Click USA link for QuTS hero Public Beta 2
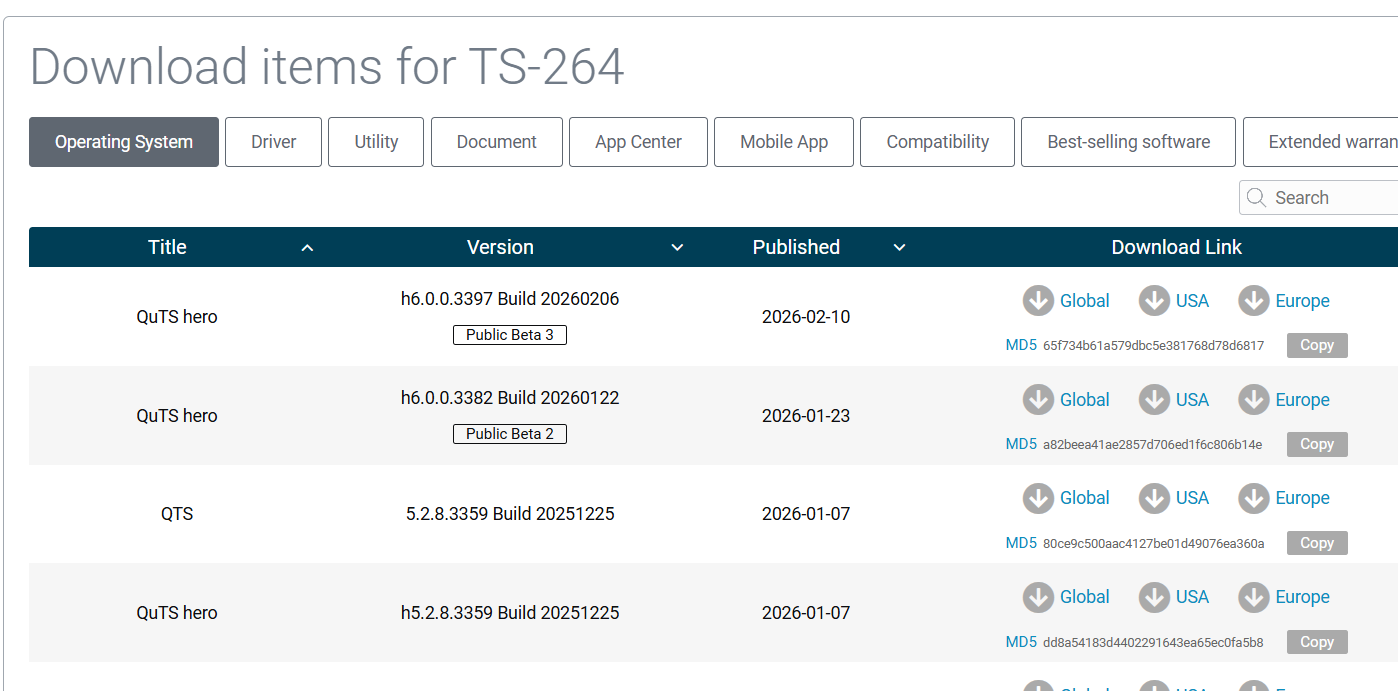Image resolution: width=1398 pixels, height=691 pixels. (x=1192, y=400)
